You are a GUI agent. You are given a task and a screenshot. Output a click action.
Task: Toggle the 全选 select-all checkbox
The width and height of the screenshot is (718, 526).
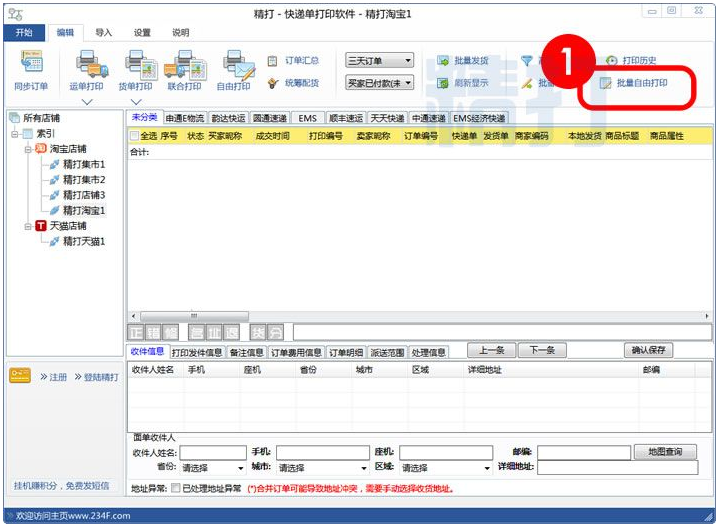pos(134,136)
